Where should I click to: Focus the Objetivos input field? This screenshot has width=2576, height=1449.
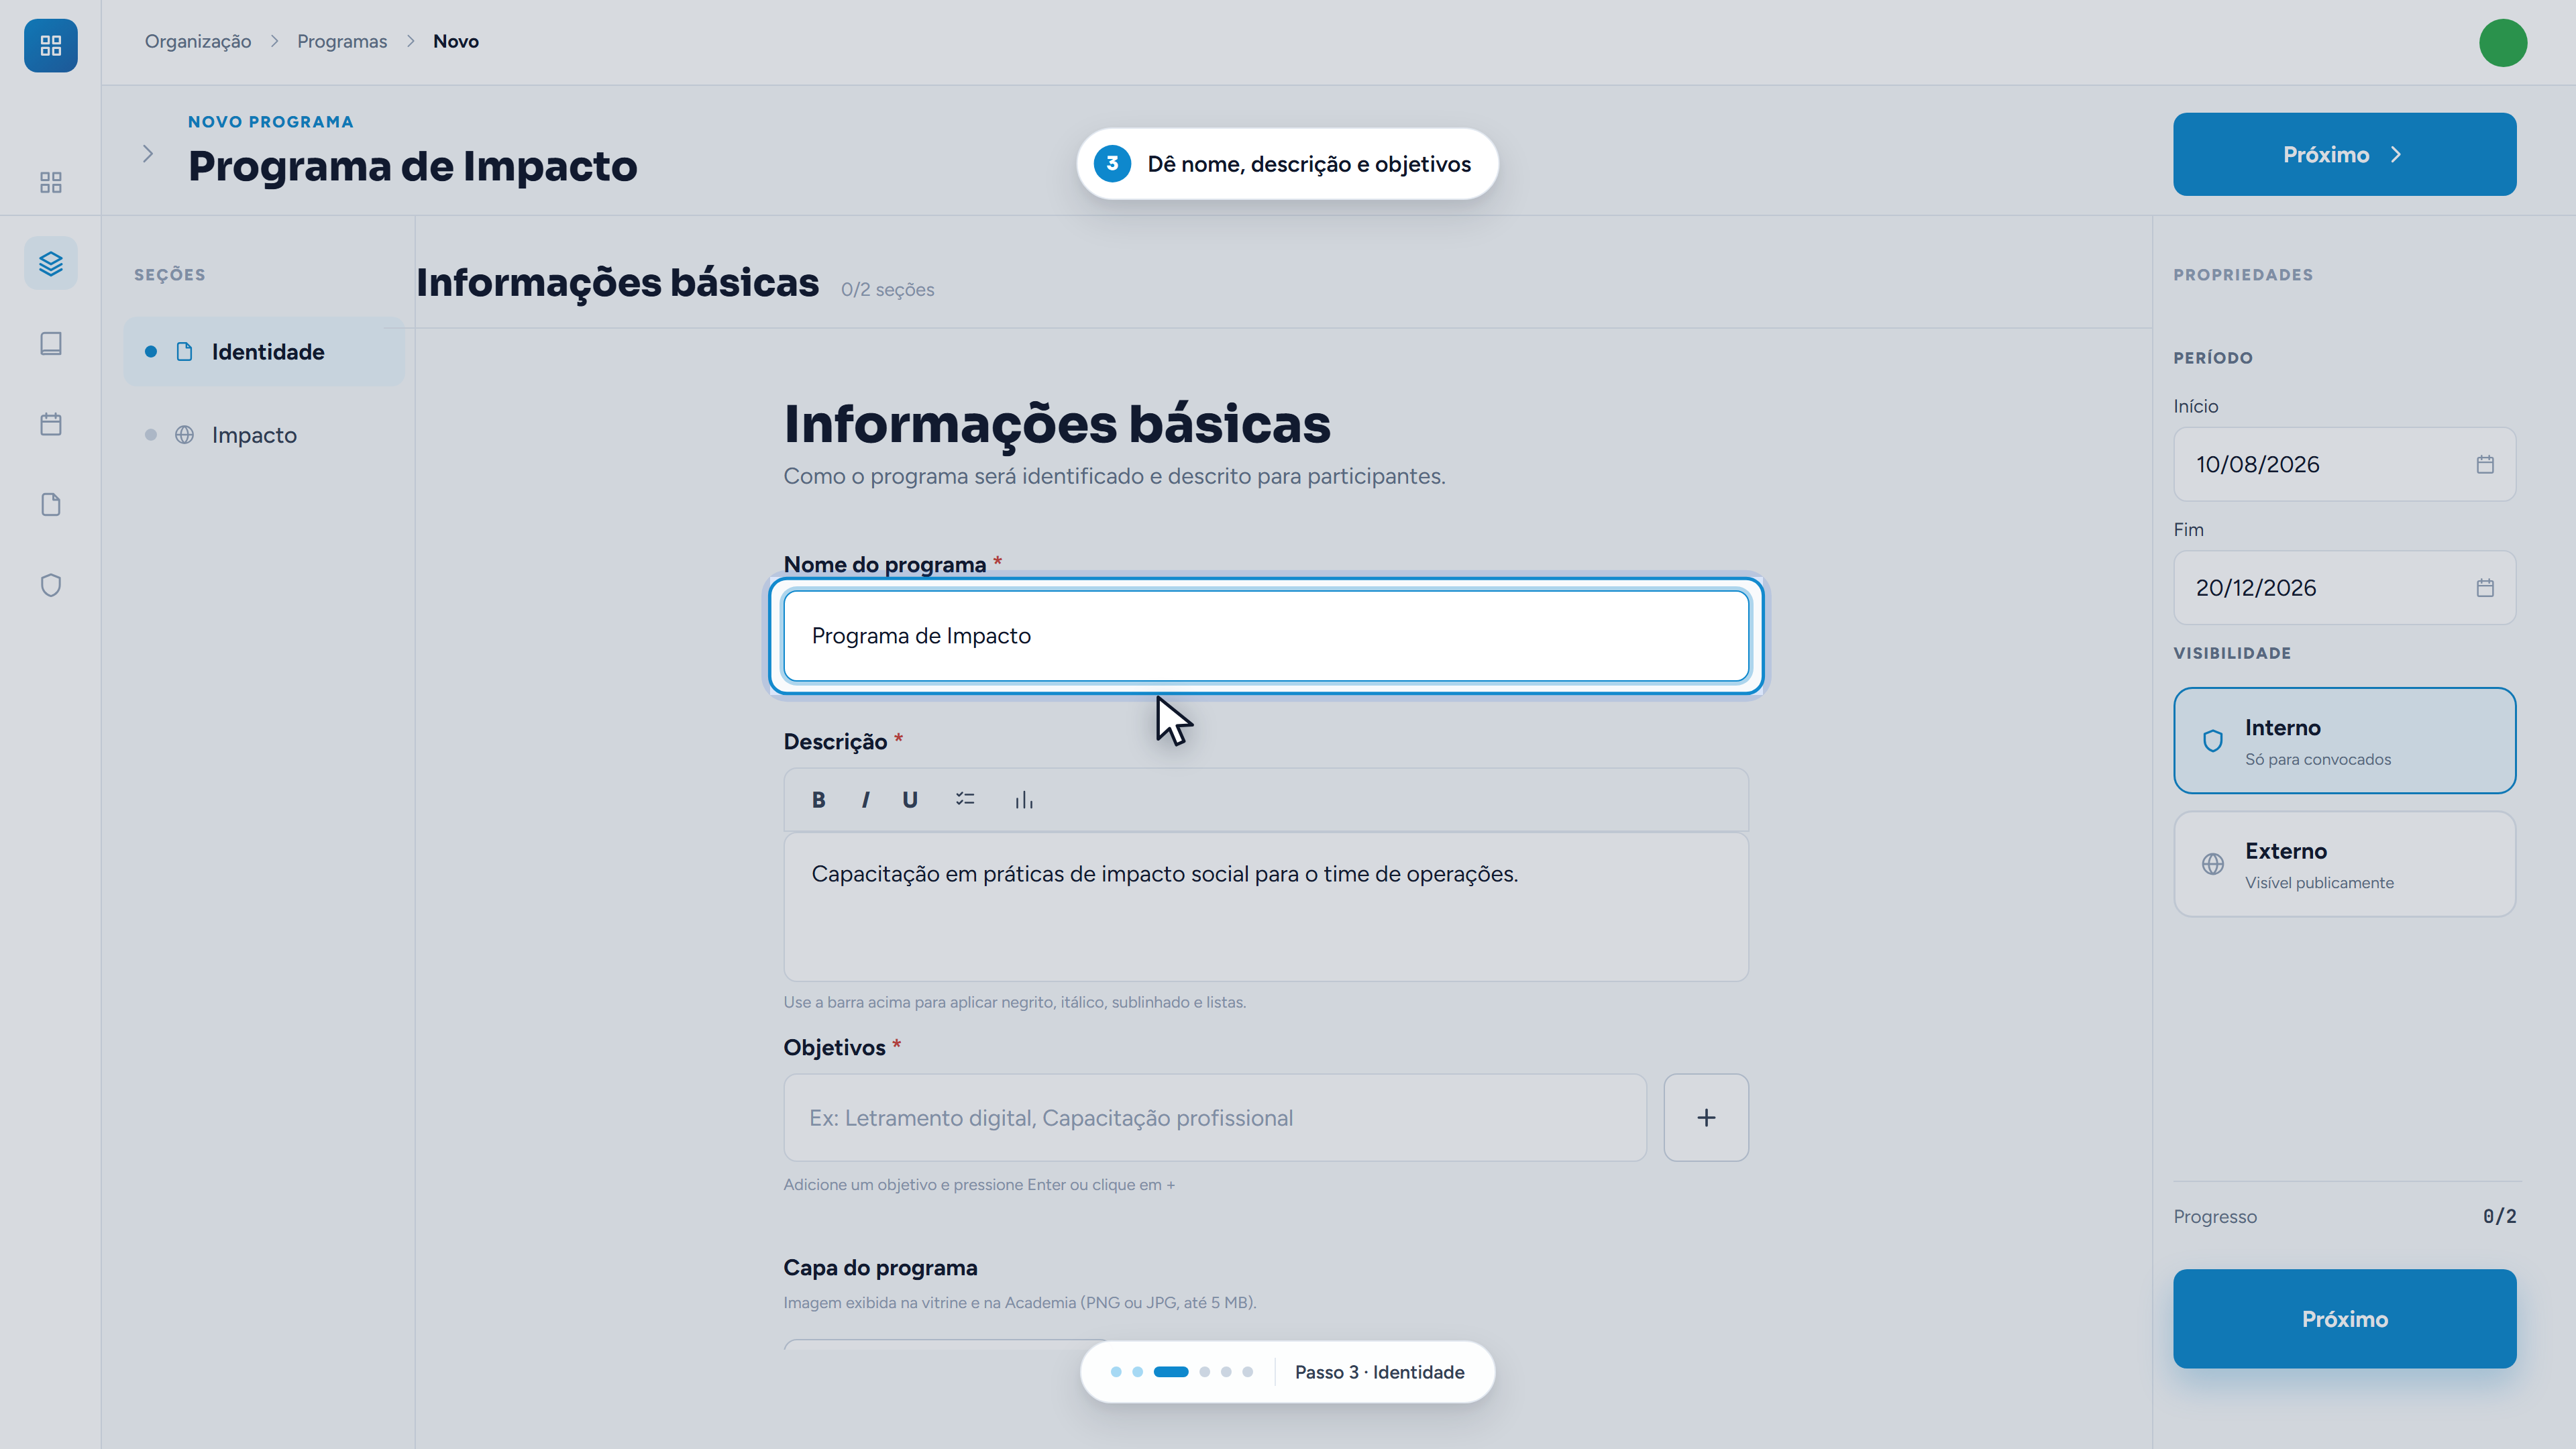[x=1215, y=1118]
